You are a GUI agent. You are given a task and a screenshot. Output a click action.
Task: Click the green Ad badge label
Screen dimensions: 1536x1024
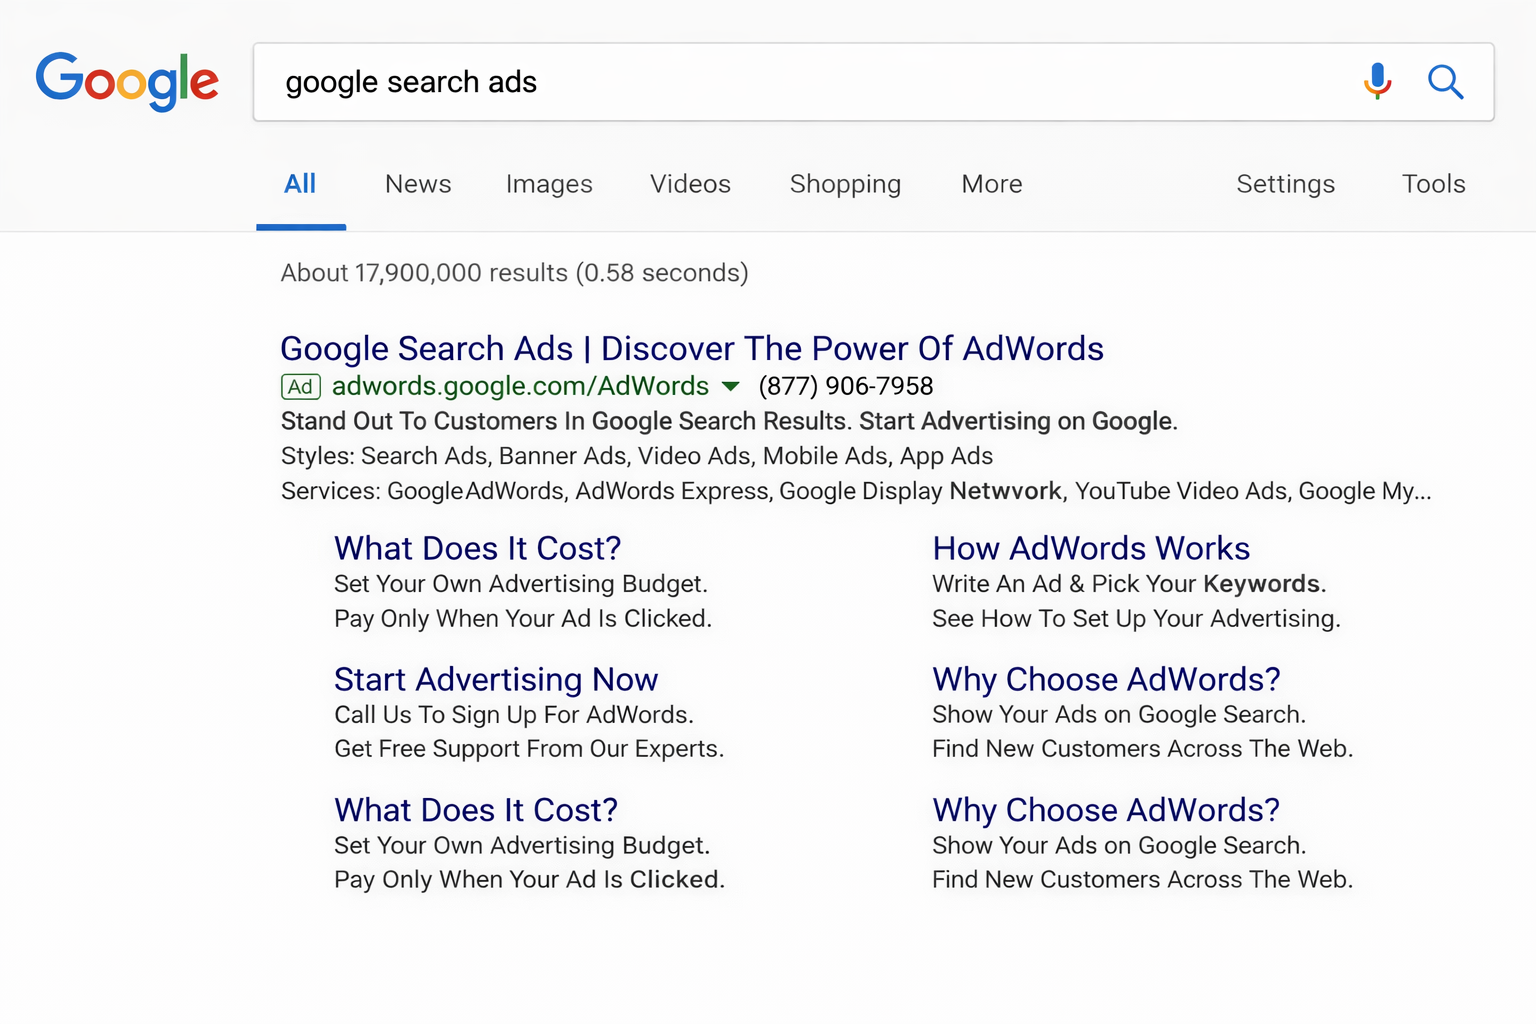pyautogui.click(x=300, y=386)
